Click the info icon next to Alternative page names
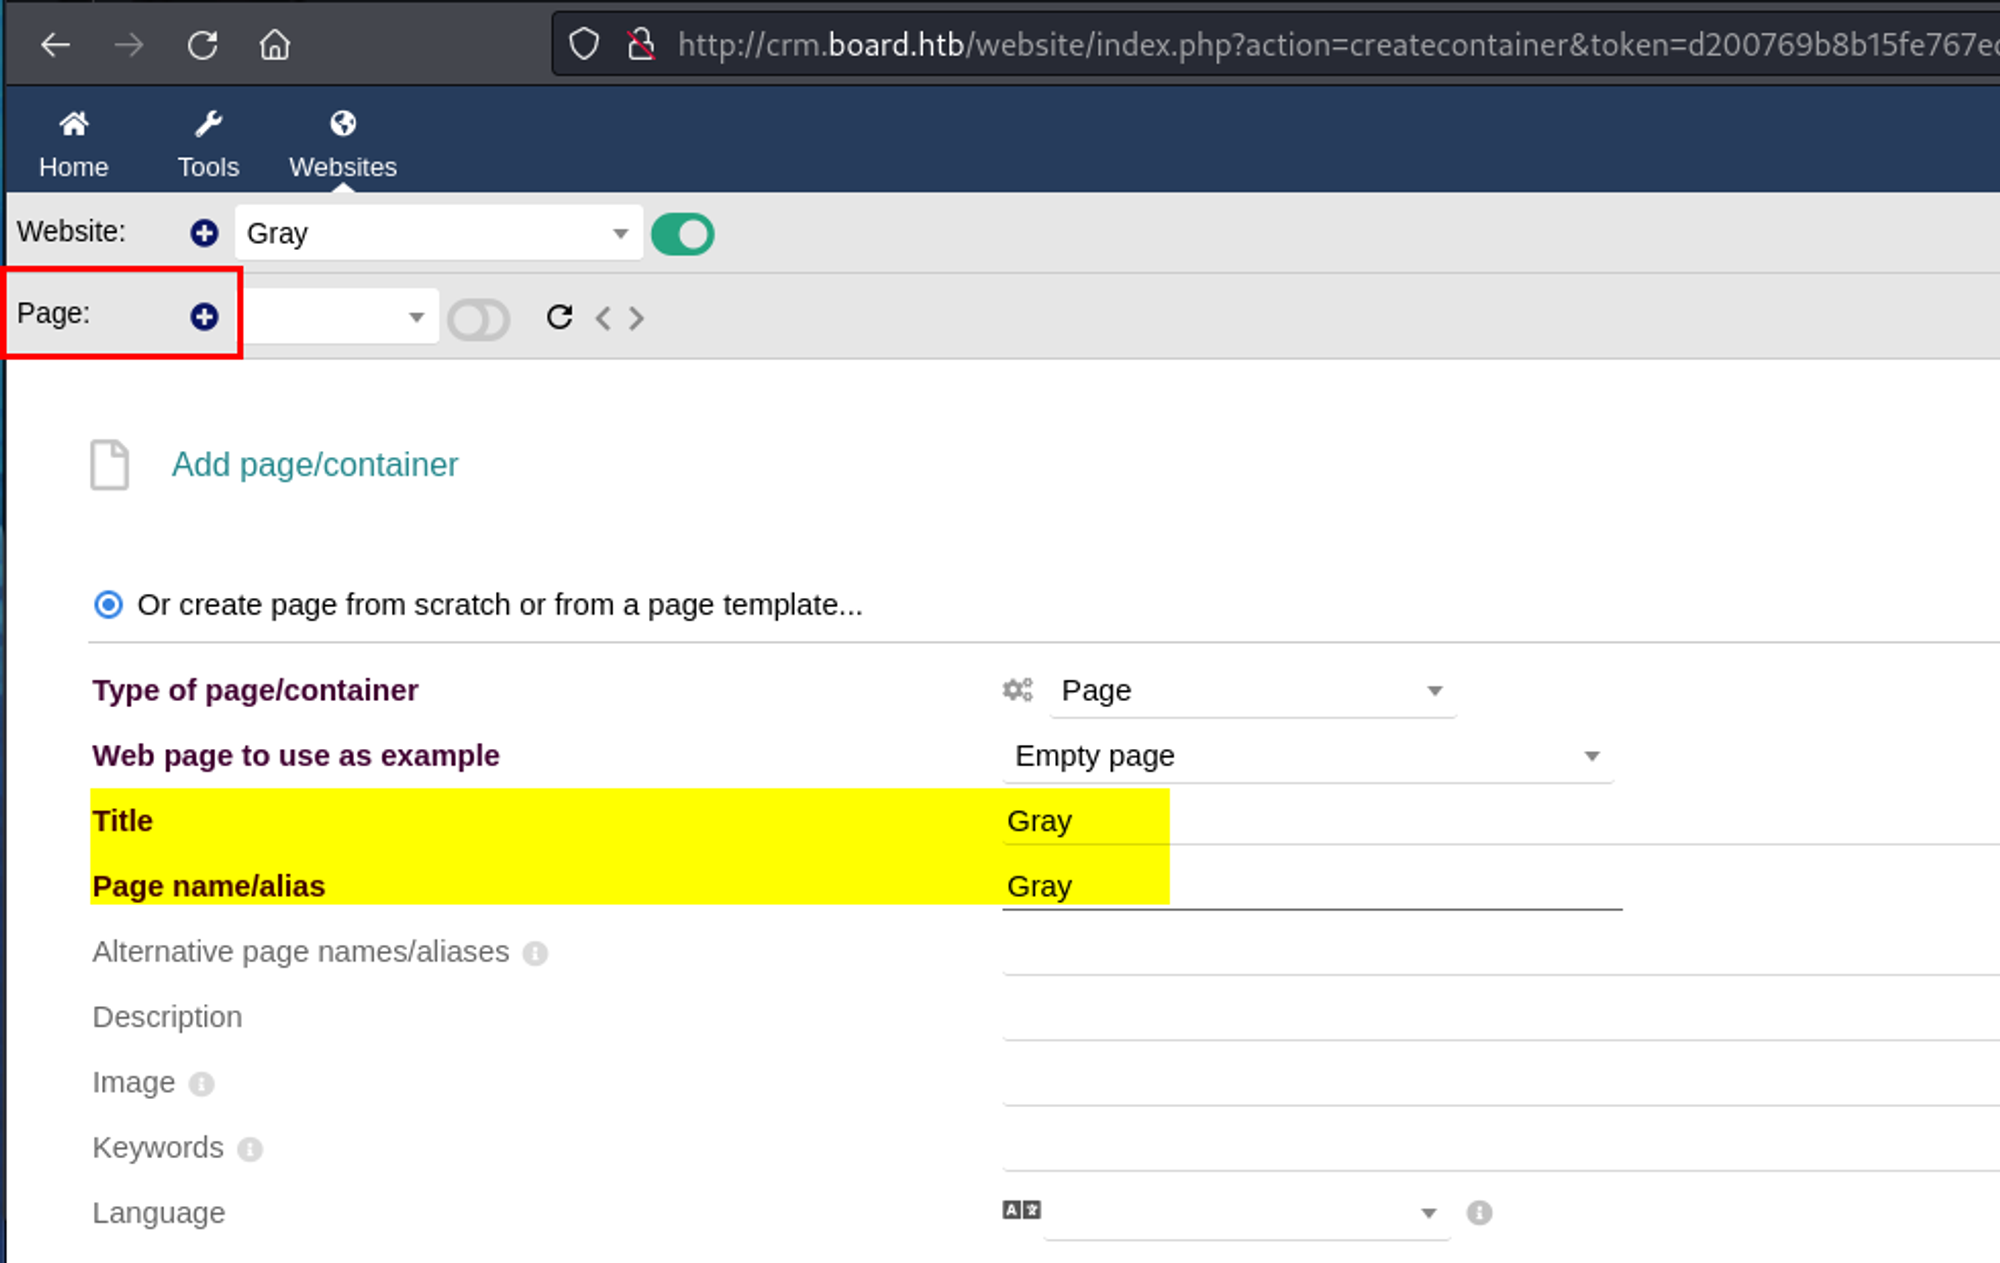This screenshot has width=2000, height=1263. [536, 953]
